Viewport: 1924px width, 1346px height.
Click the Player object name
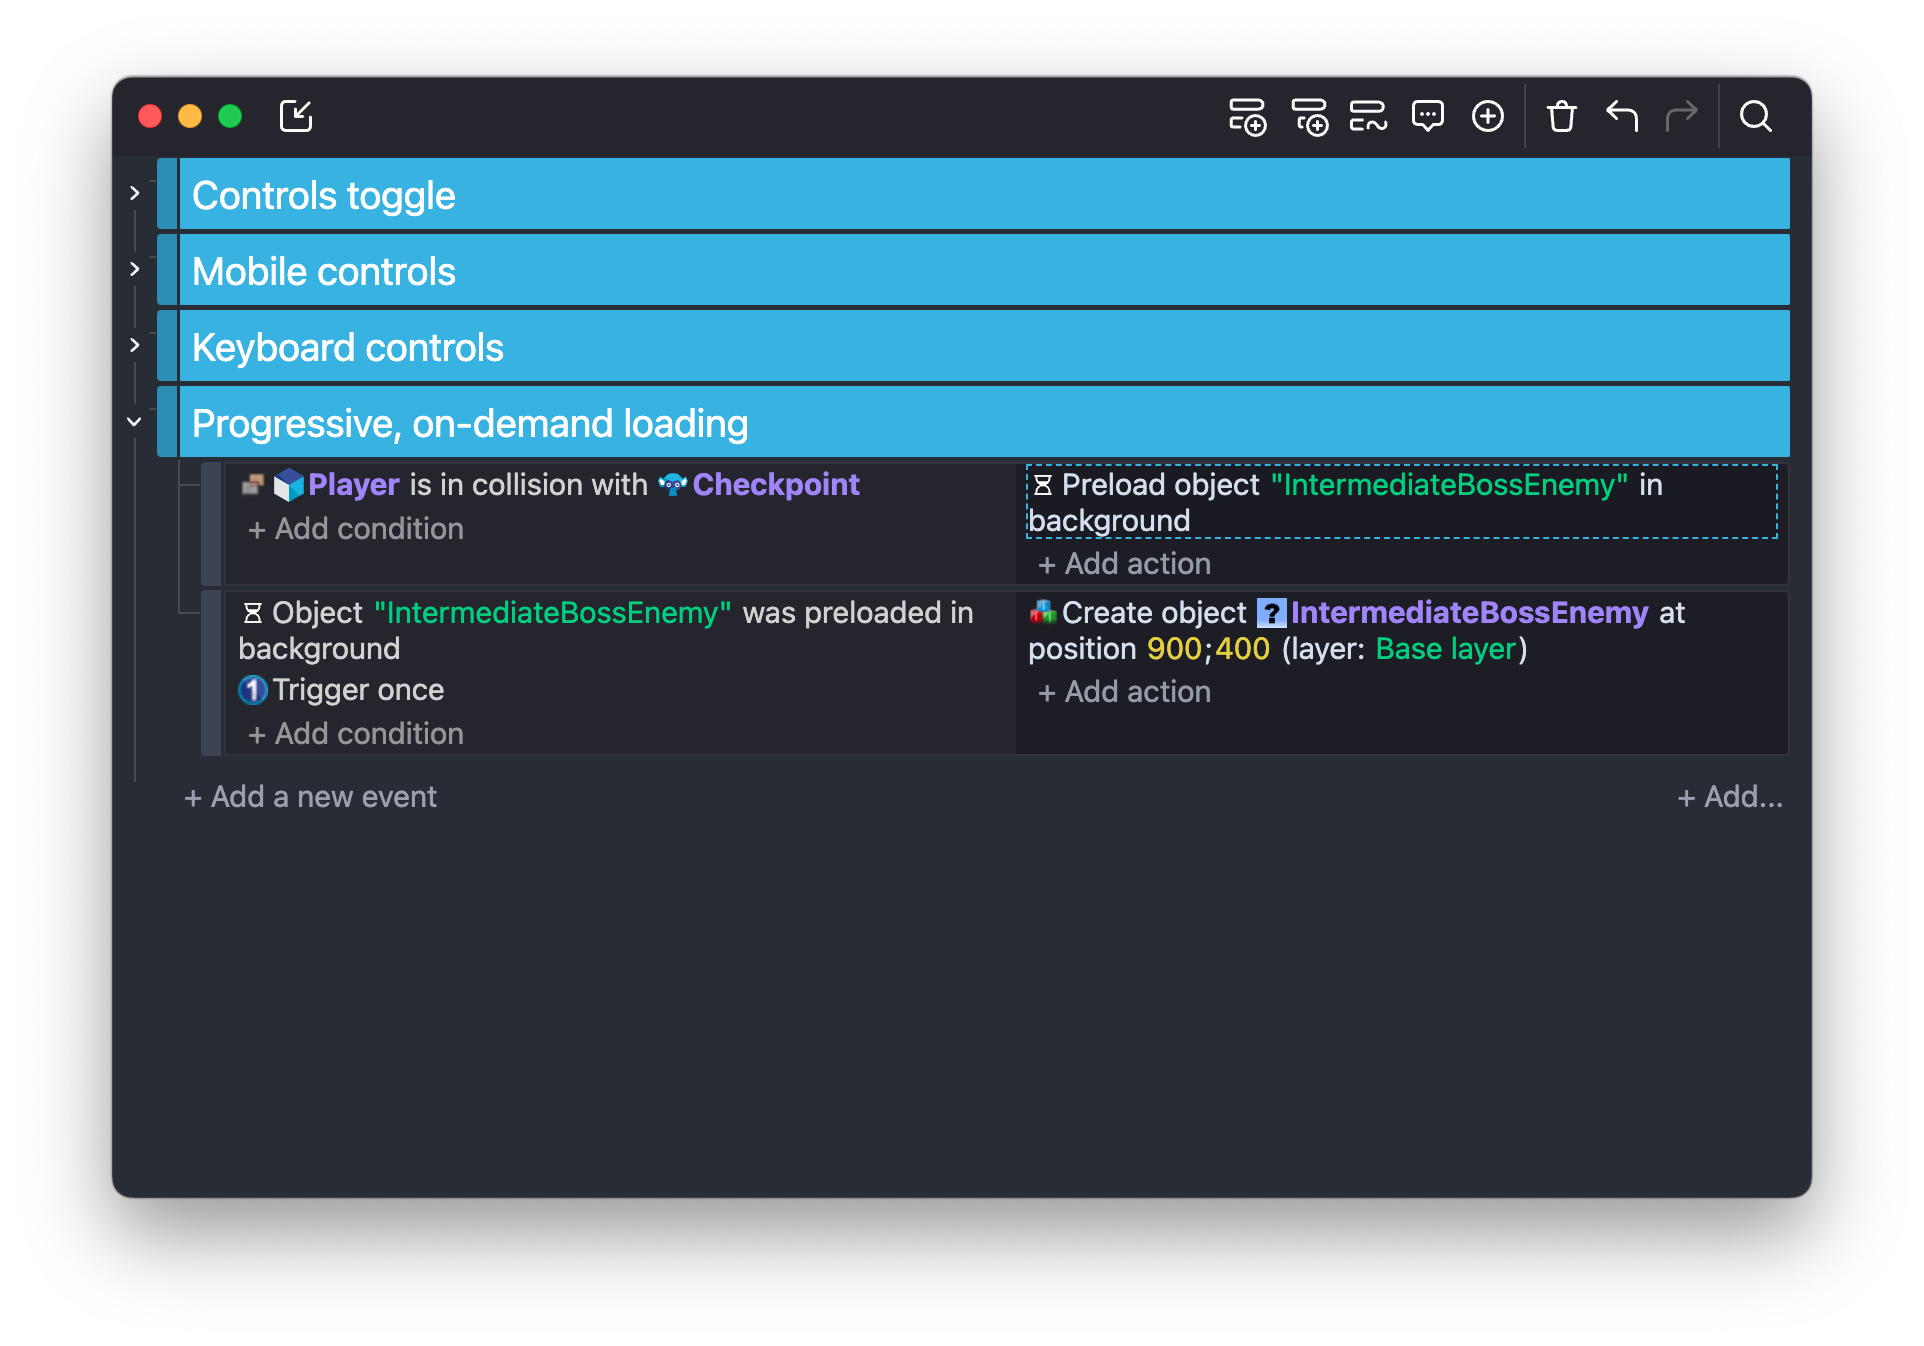[x=353, y=485]
